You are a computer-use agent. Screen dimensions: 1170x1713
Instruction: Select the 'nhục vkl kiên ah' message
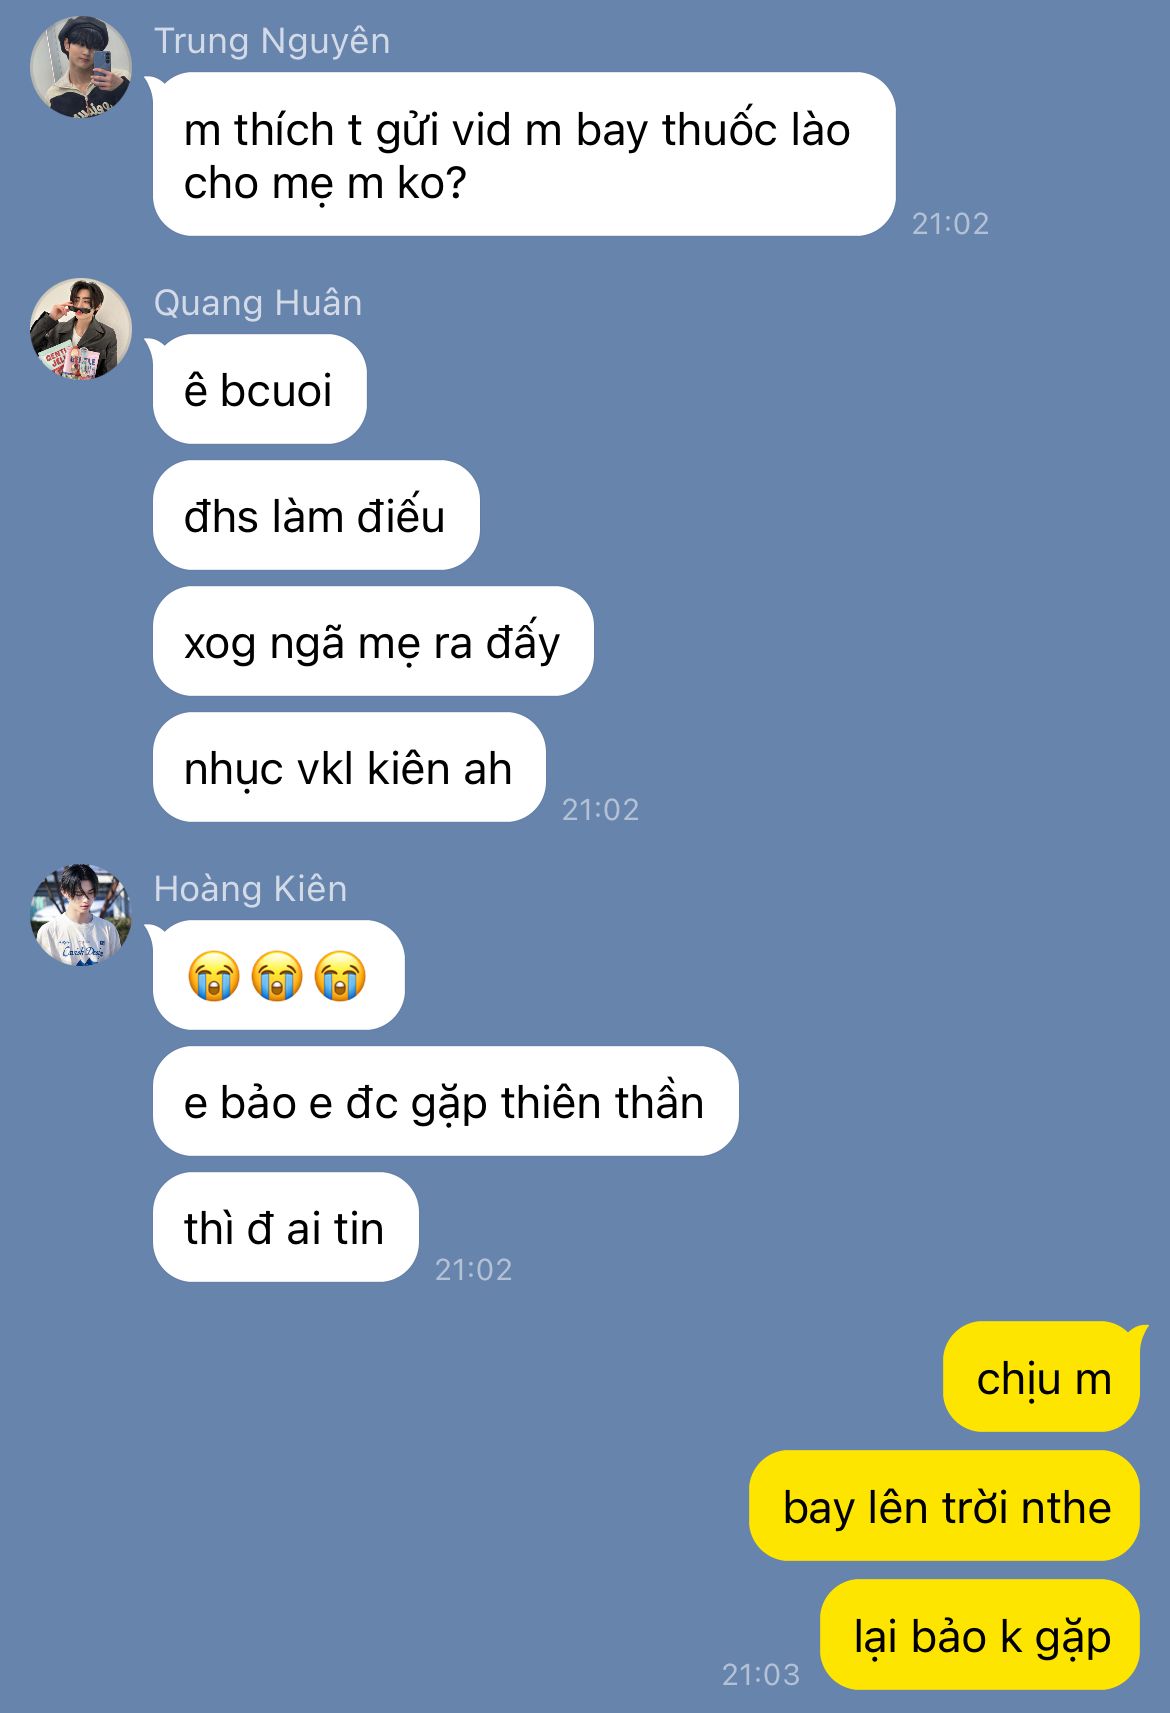pos(349,767)
